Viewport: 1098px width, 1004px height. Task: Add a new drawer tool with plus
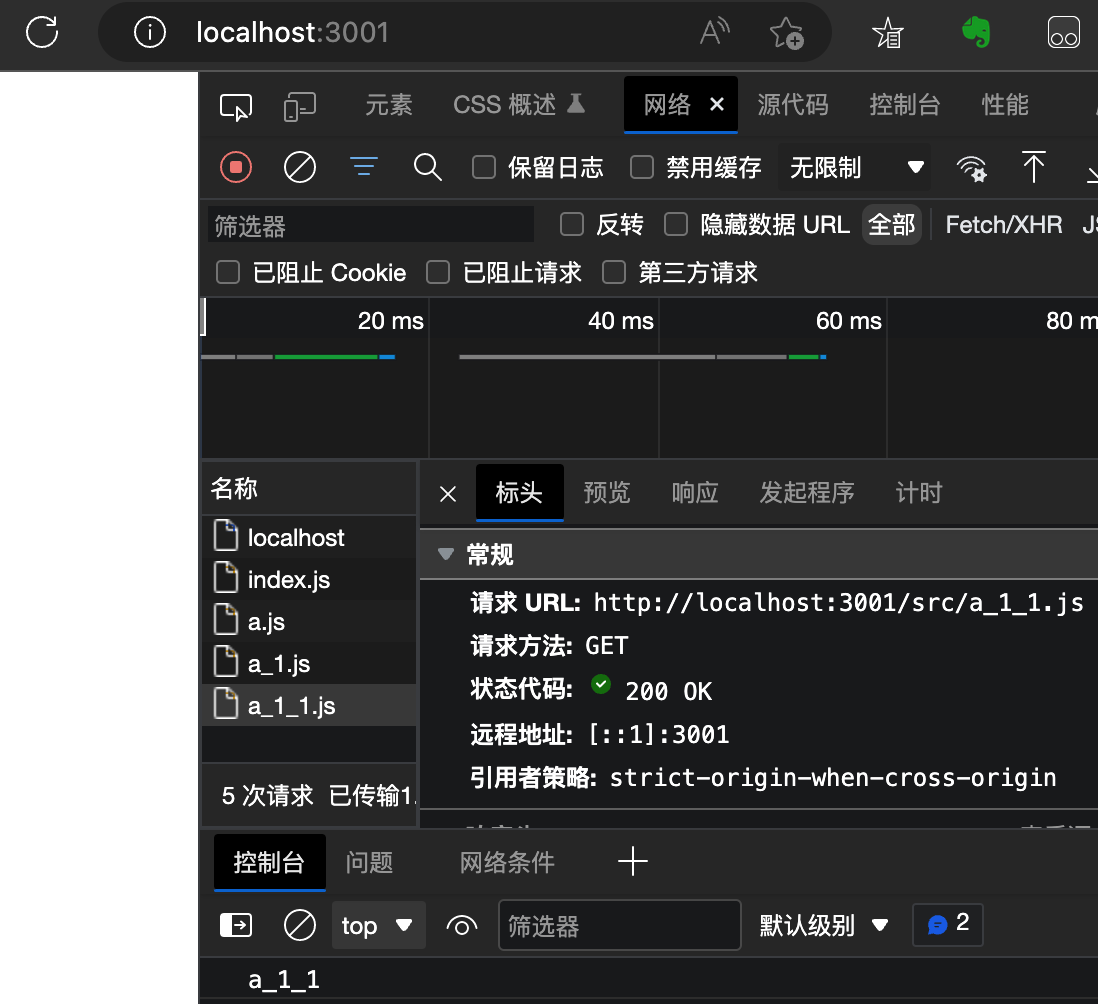click(x=633, y=861)
